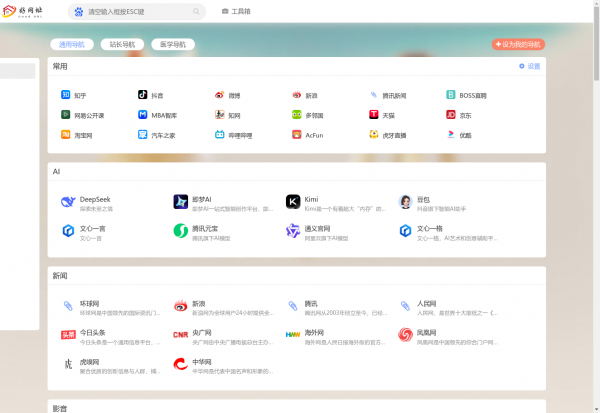The height and width of the screenshot is (413, 600).
Task: Open the Weibo (微博) icon
Action: pyautogui.click(x=220, y=95)
